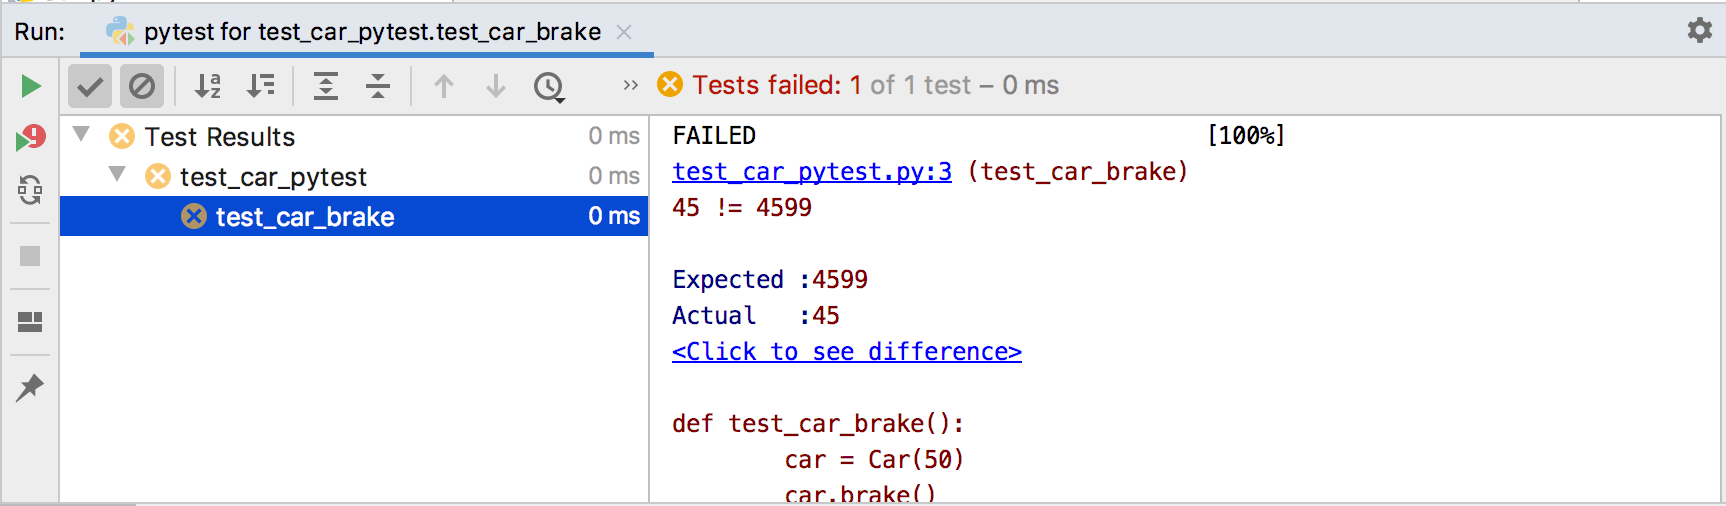The width and height of the screenshot is (1726, 506).
Task: Click the 'Click to see difference' link
Action: pos(847,351)
